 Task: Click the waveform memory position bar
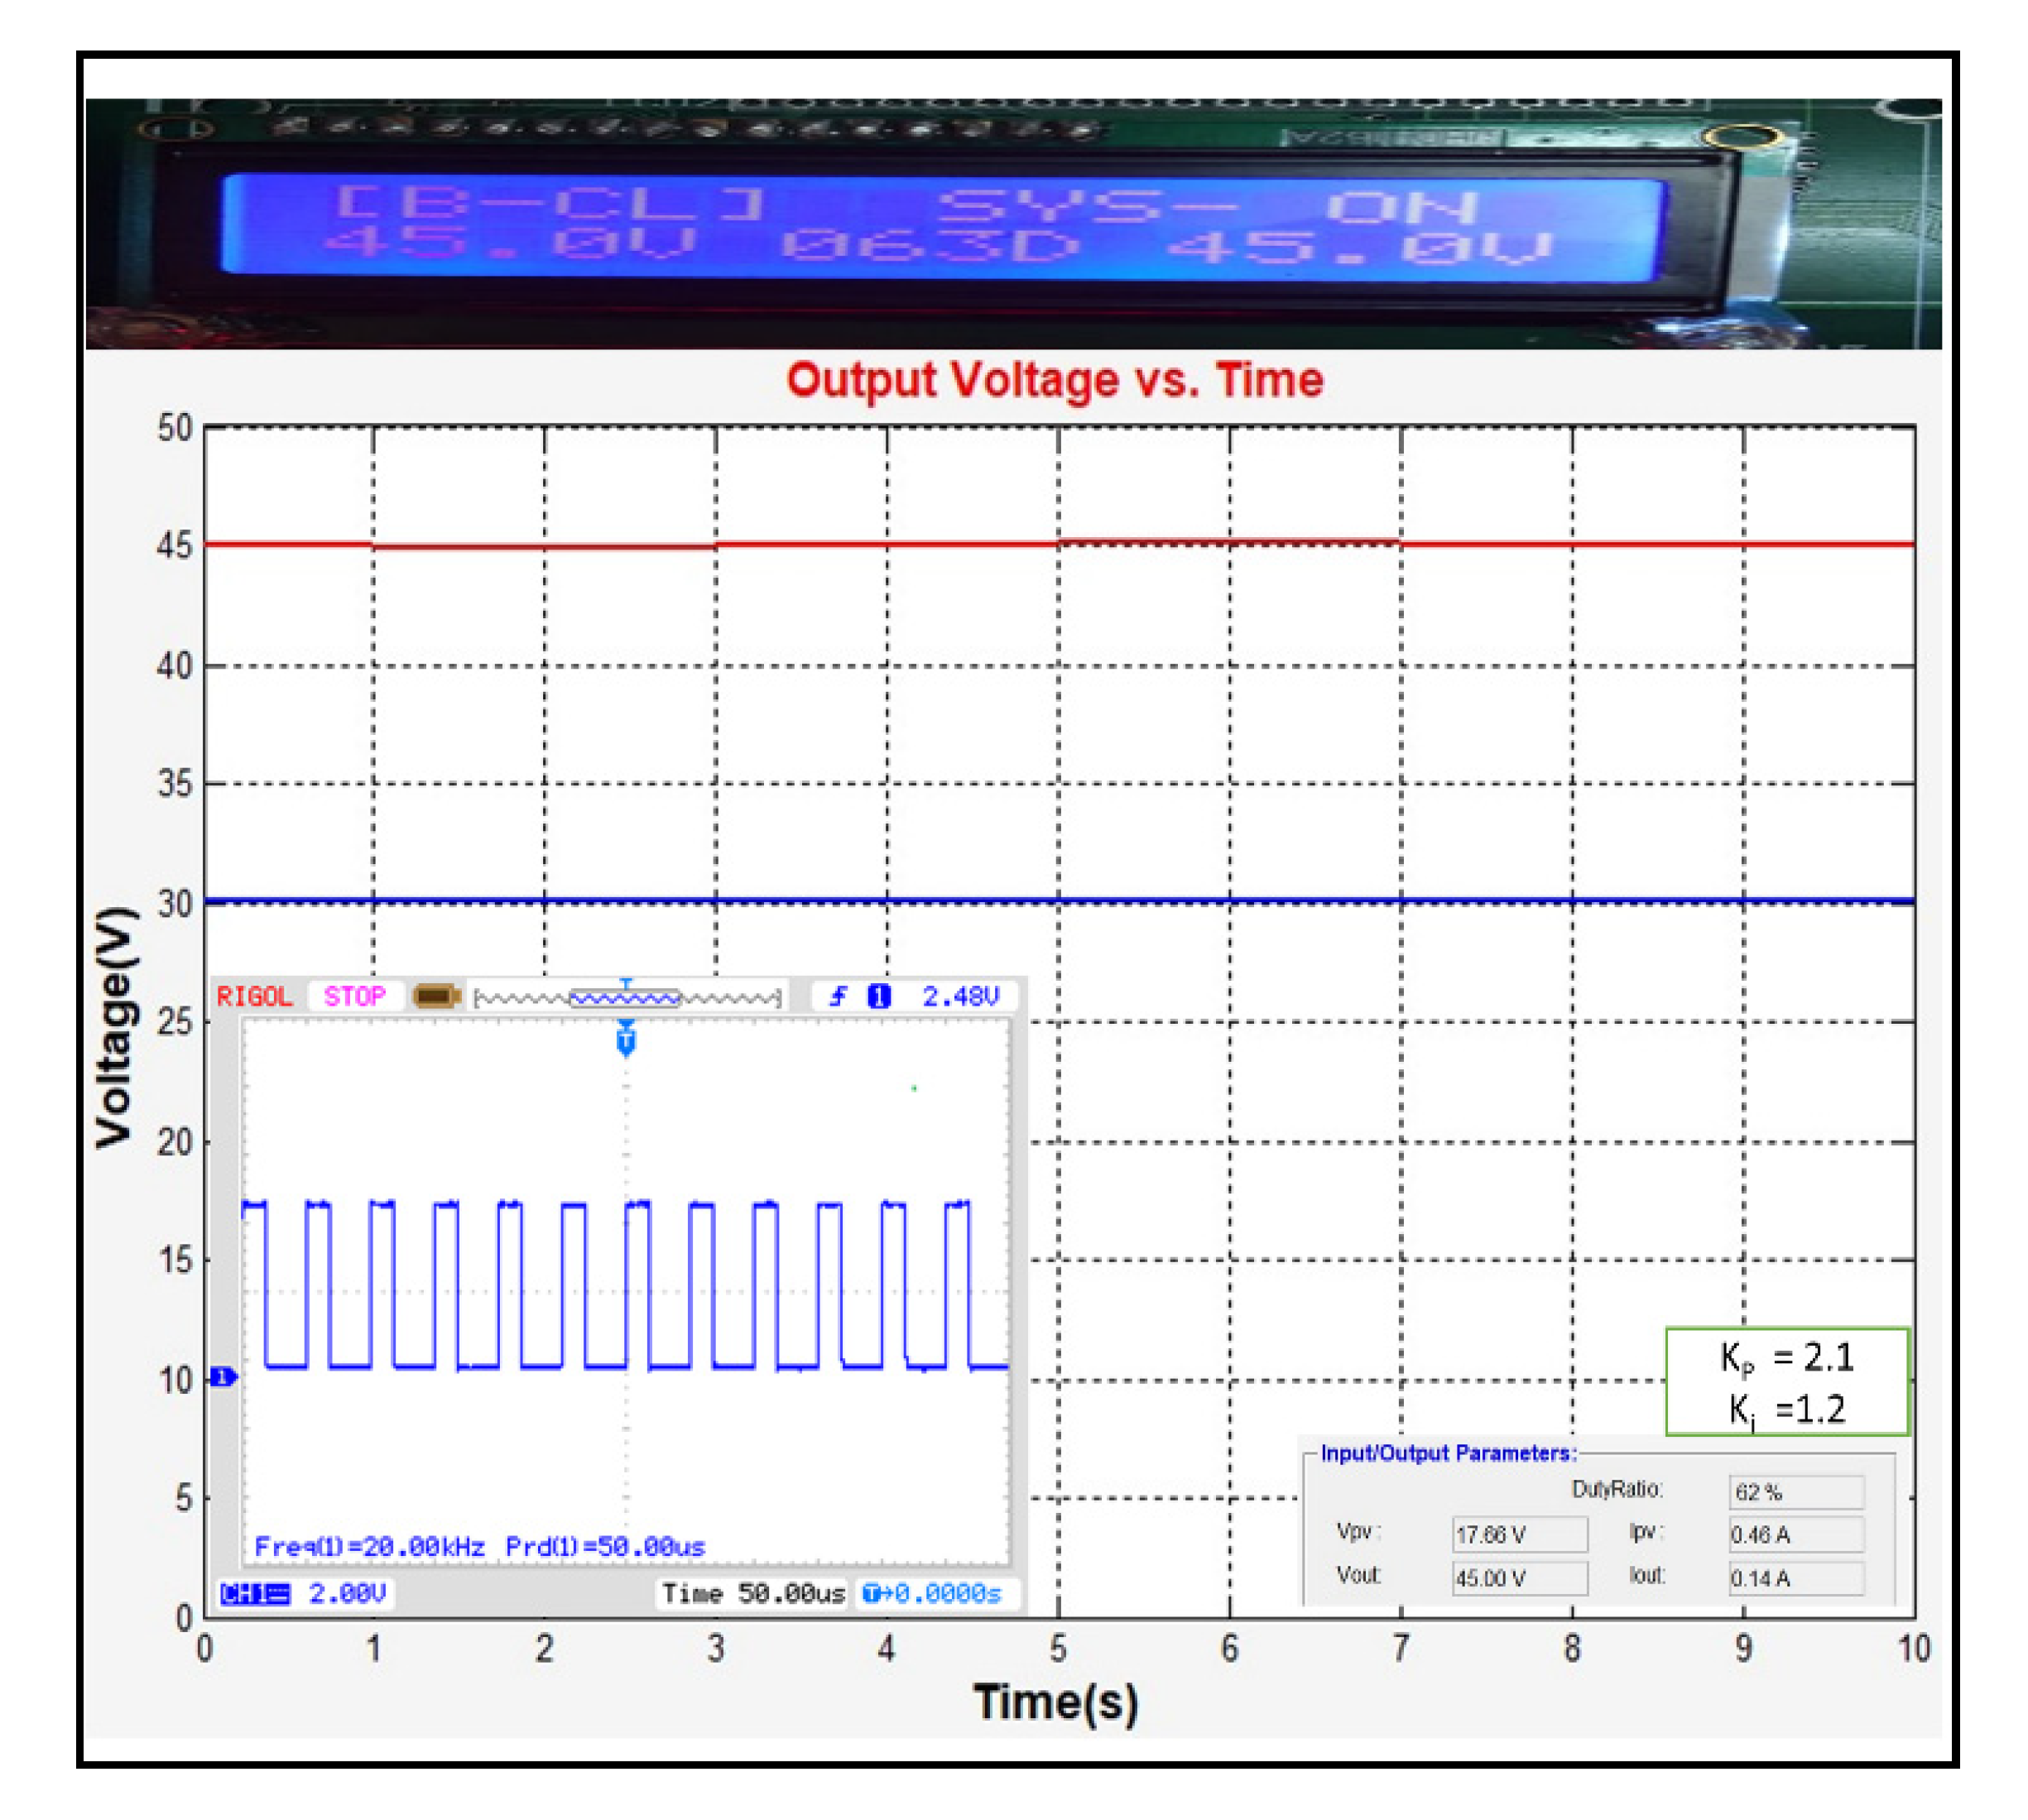pyautogui.click(x=627, y=997)
